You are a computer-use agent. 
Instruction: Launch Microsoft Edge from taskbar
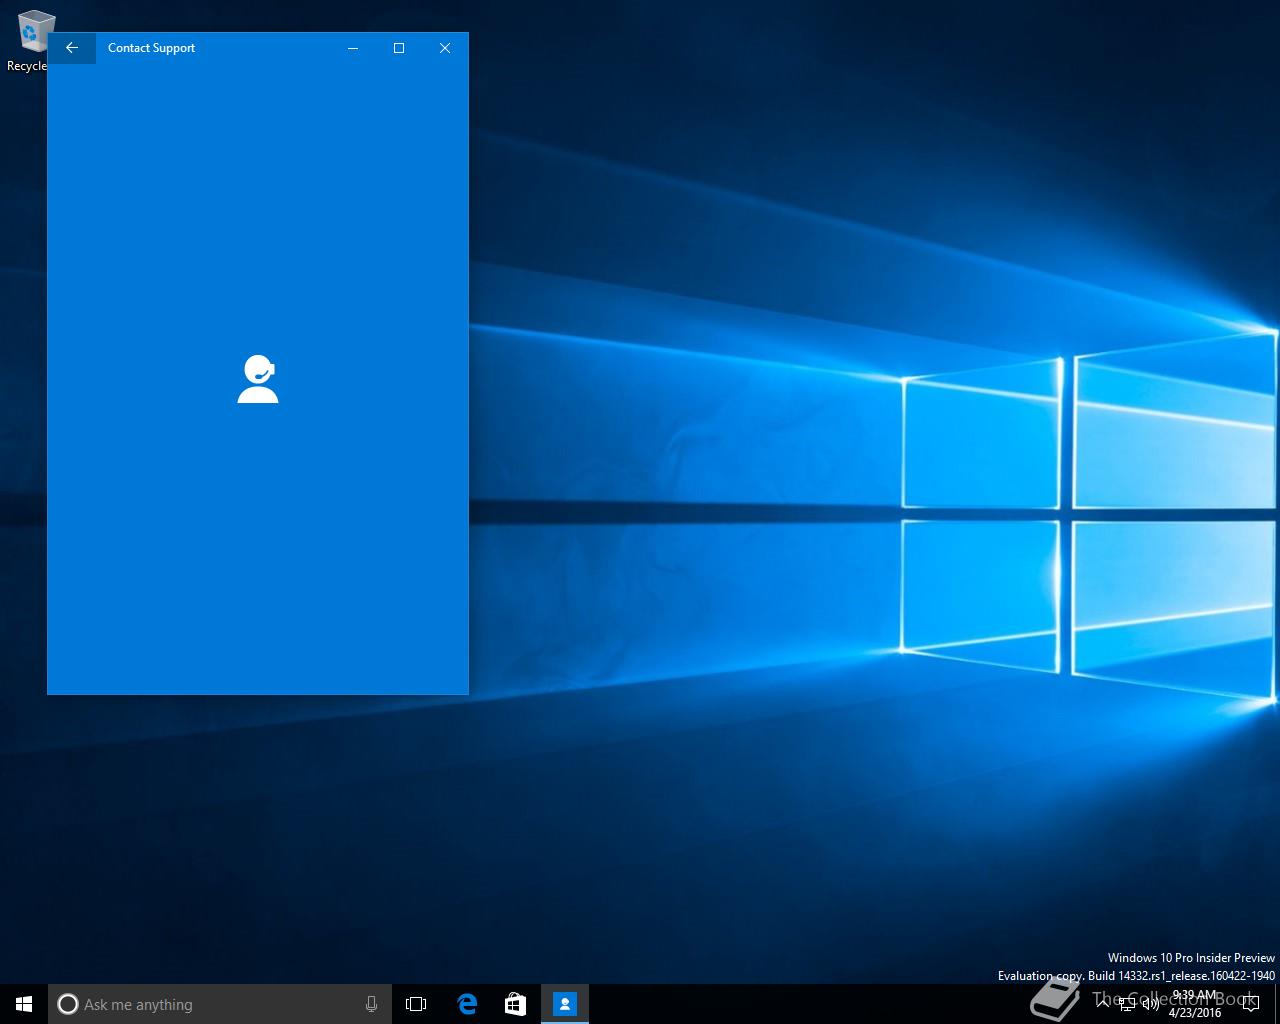(467, 1004)
